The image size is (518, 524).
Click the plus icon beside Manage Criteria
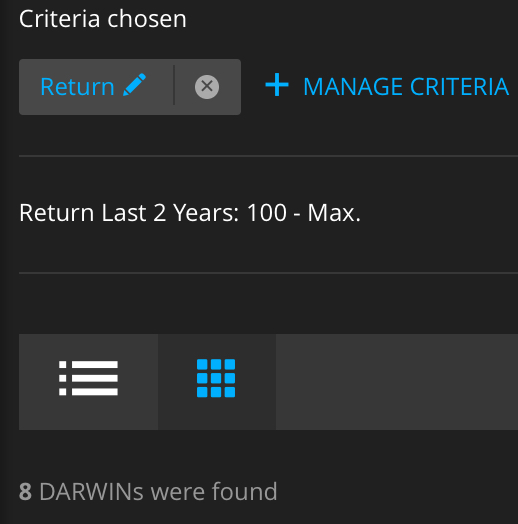click(277, 85)
